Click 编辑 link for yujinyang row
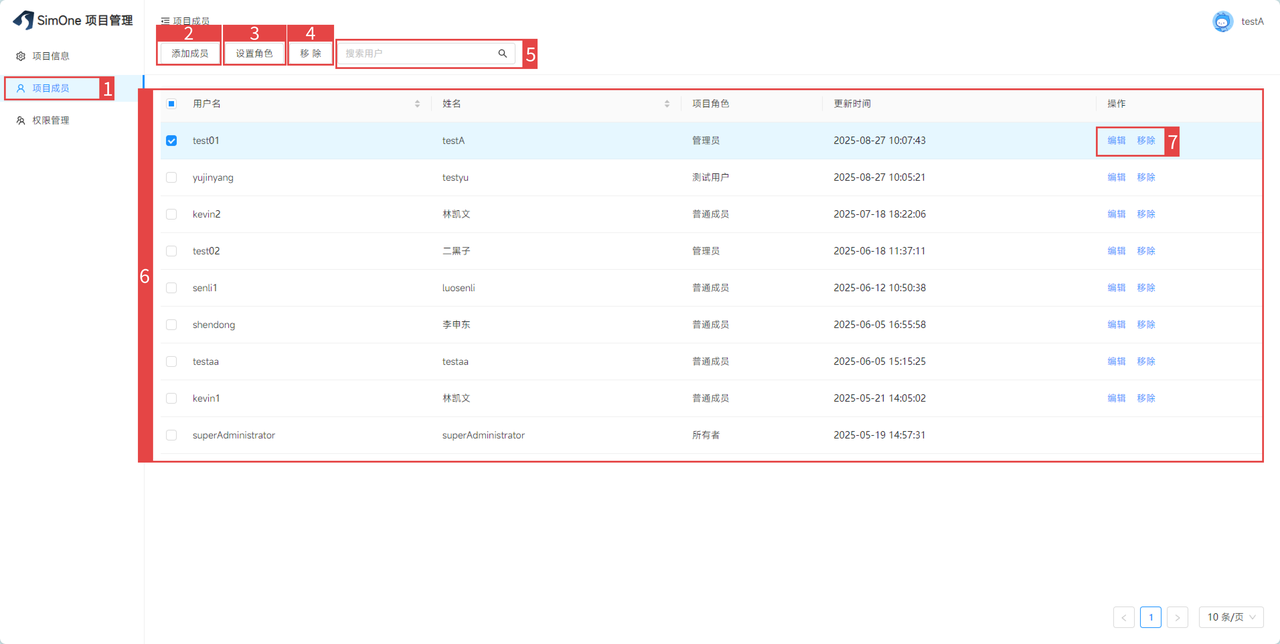 [1116, 177]
